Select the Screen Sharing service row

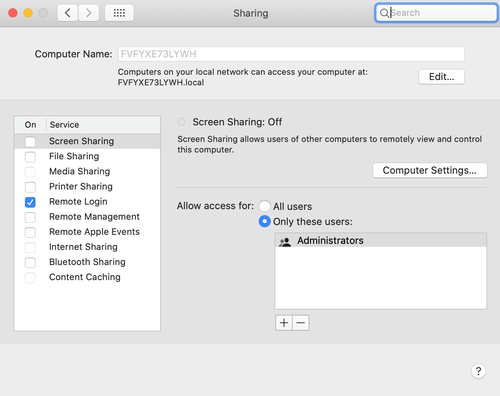pyautogui.click(x=87, y=141)
